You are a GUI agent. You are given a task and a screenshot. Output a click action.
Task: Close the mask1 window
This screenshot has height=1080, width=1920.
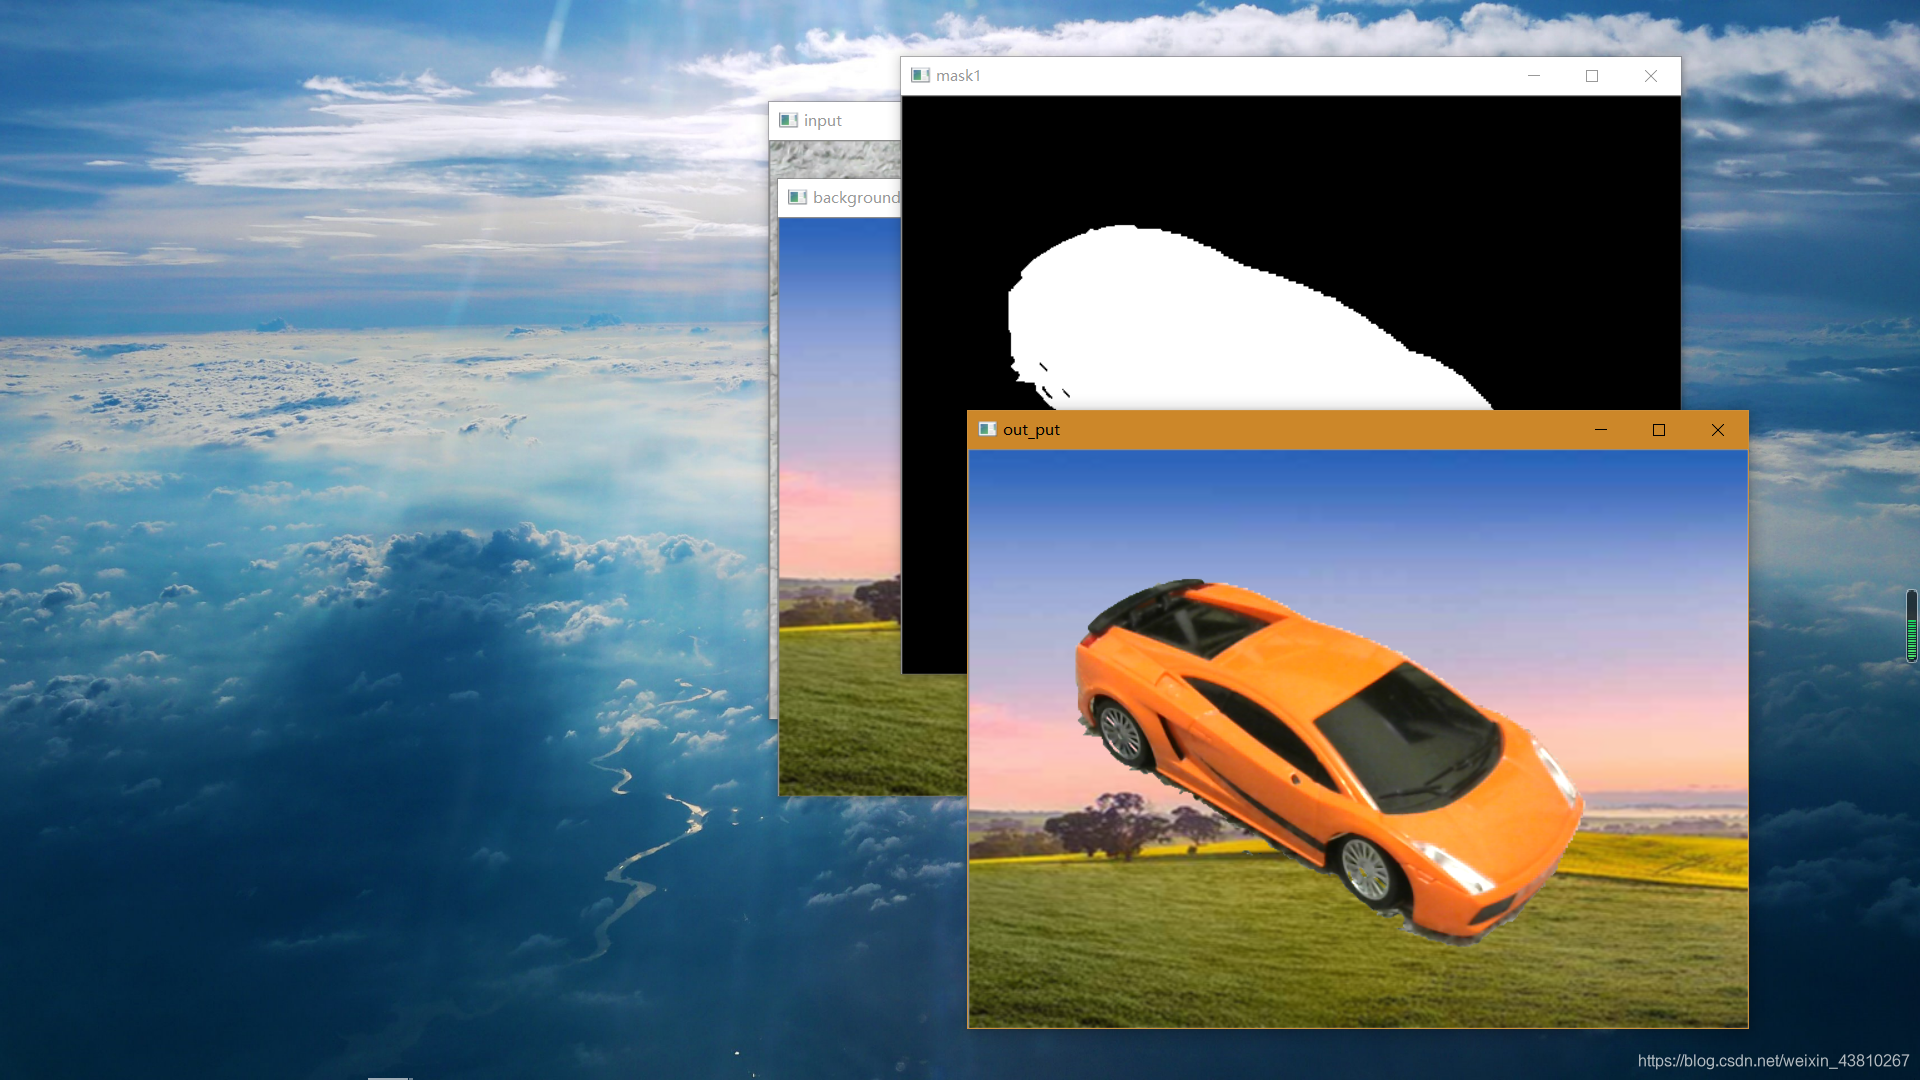pos(1651,75)
